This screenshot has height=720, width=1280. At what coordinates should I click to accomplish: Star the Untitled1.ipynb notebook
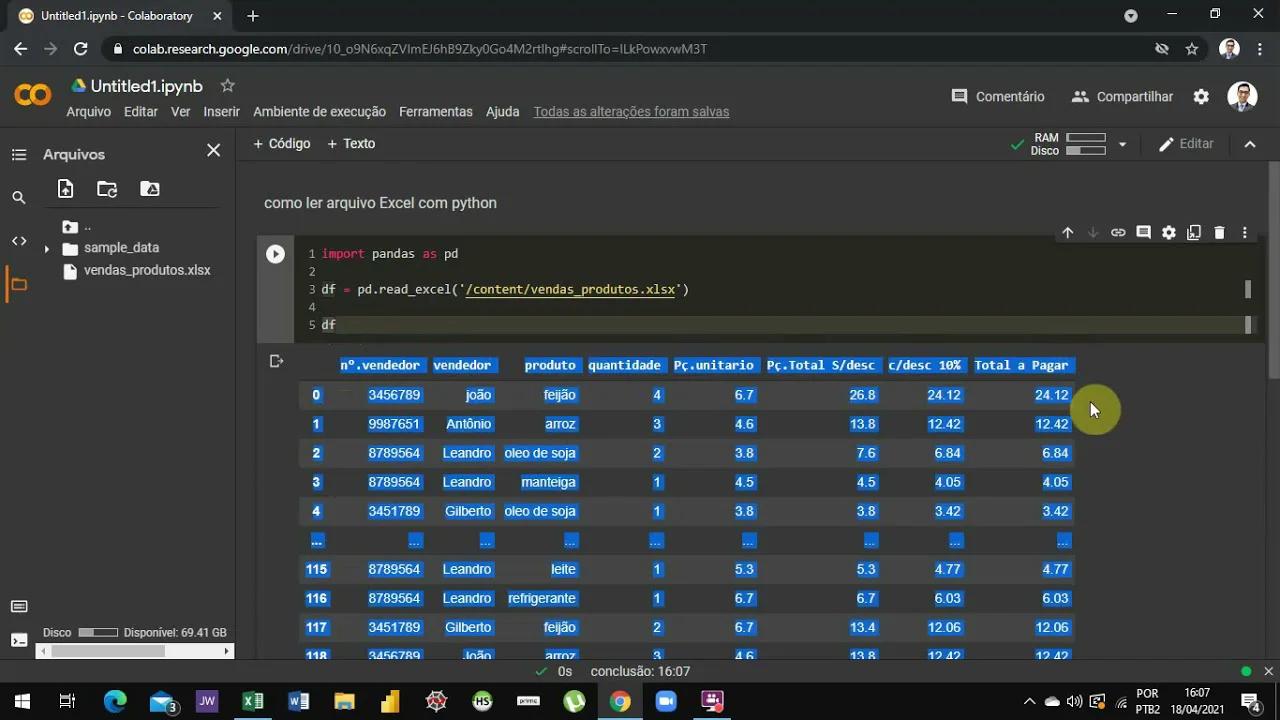[228, 86]
